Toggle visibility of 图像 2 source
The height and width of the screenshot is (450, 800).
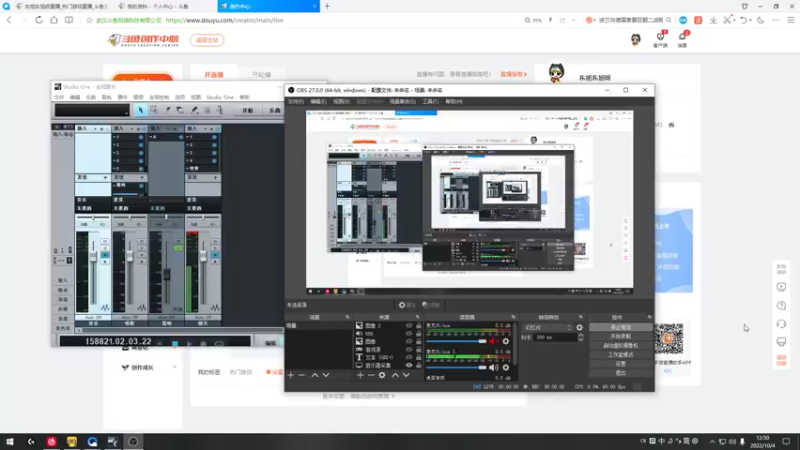click(409, 326)
